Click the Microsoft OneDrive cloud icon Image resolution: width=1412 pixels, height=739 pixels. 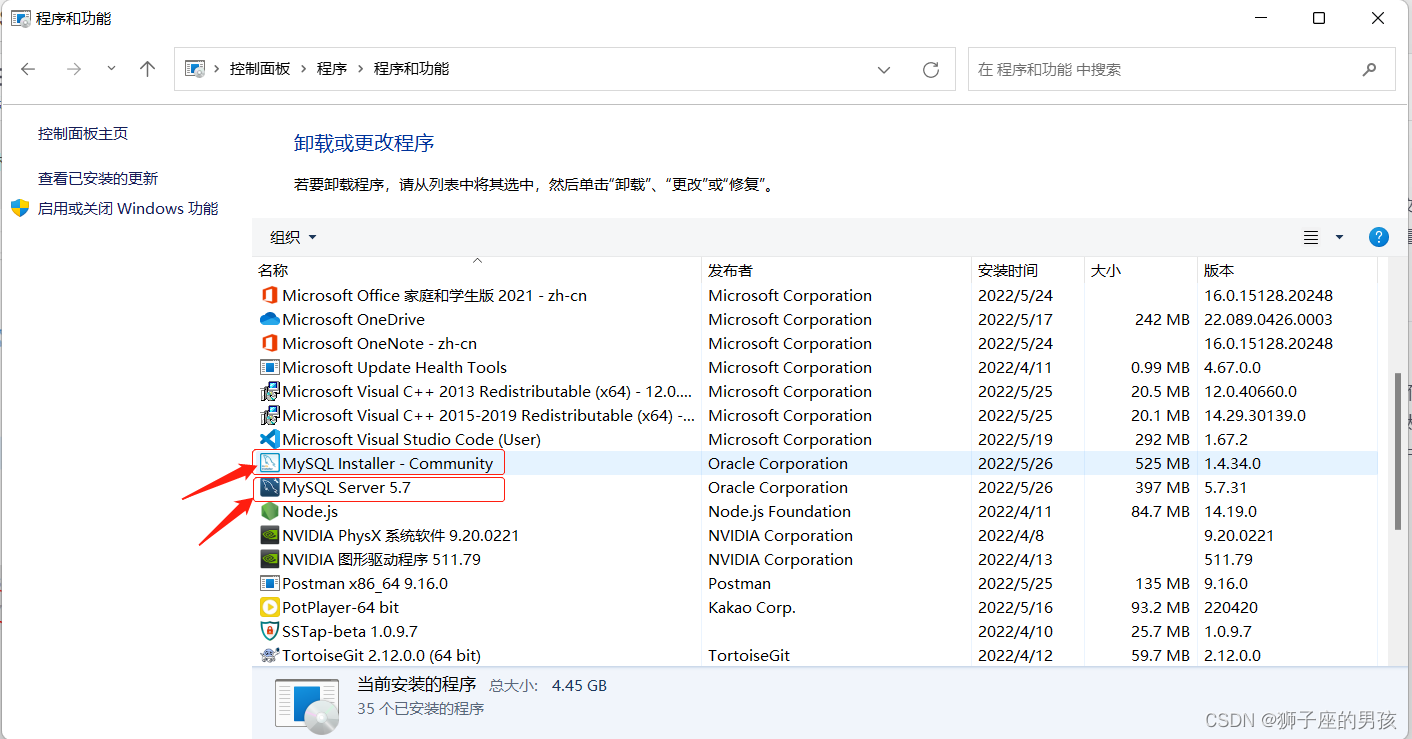point(269,319)
